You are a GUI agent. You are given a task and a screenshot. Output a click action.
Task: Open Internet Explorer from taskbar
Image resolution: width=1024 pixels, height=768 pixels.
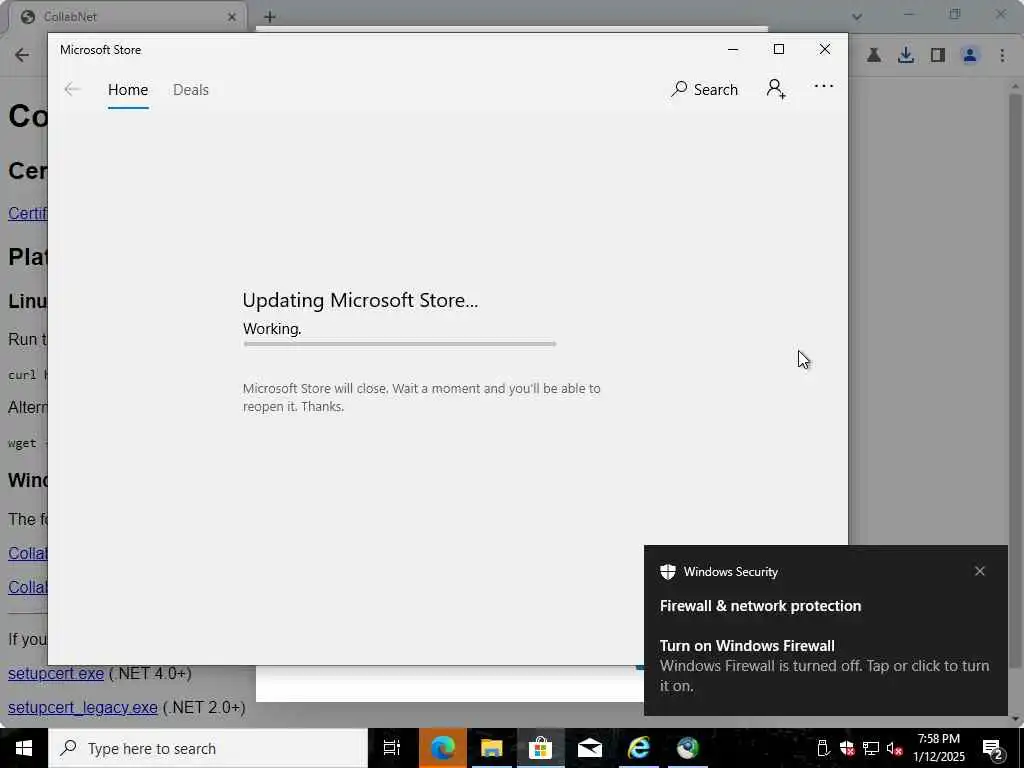[x=639, y=748]
